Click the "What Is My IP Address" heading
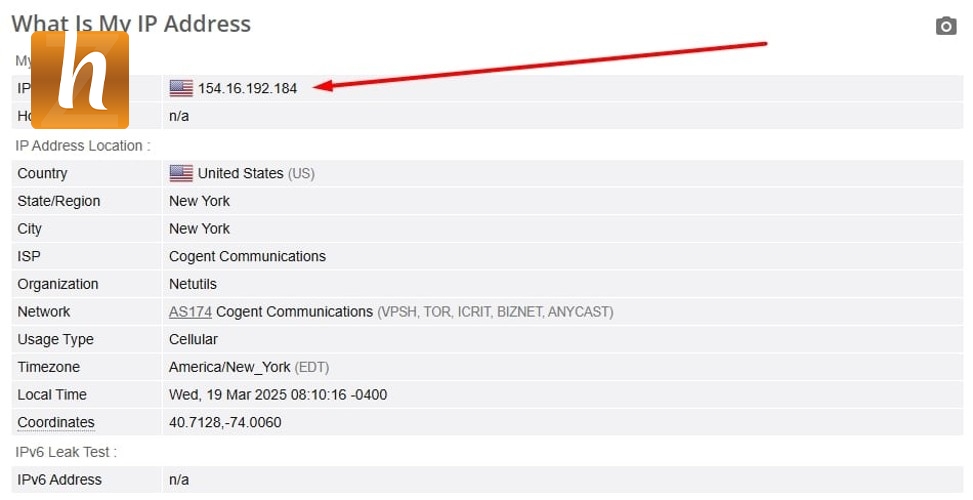Viewport: 973px width, 500px height. (131, 23)
